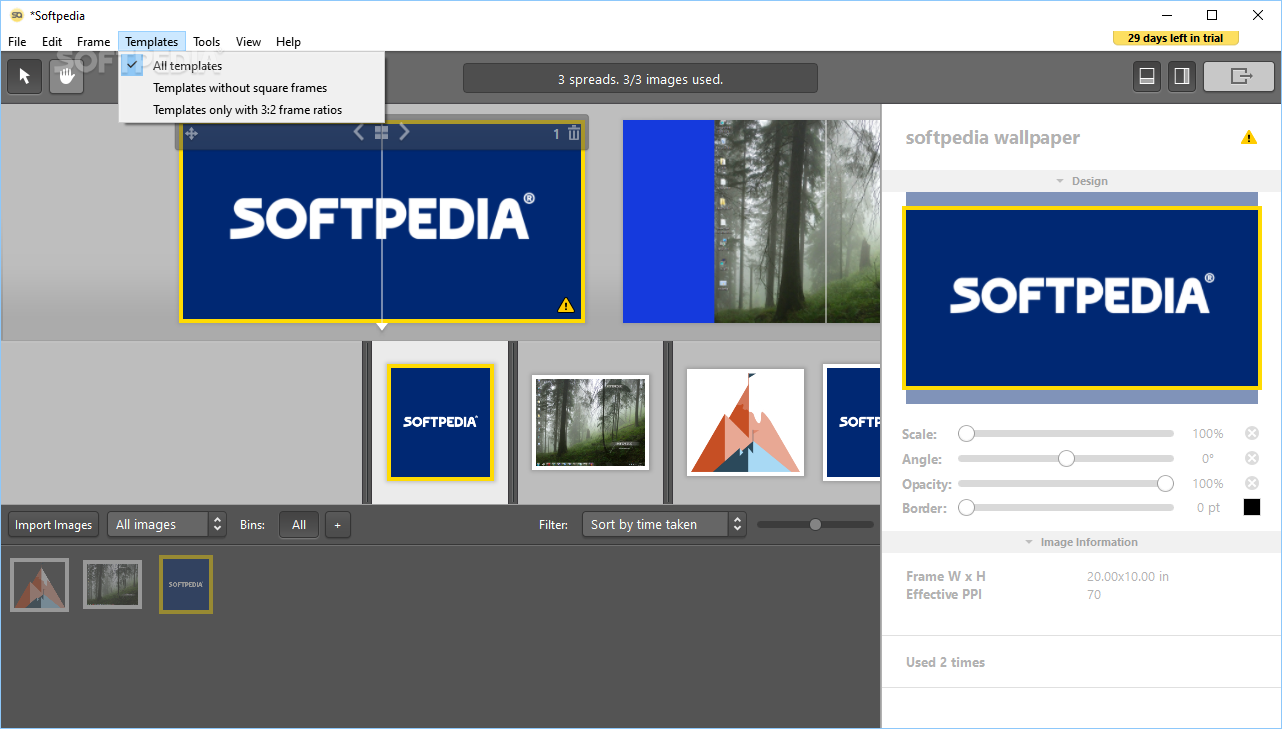The height and width of the screenshot is (729, 1282).
Task: Select the arrow pointer tool
Action: pos(25,77)
